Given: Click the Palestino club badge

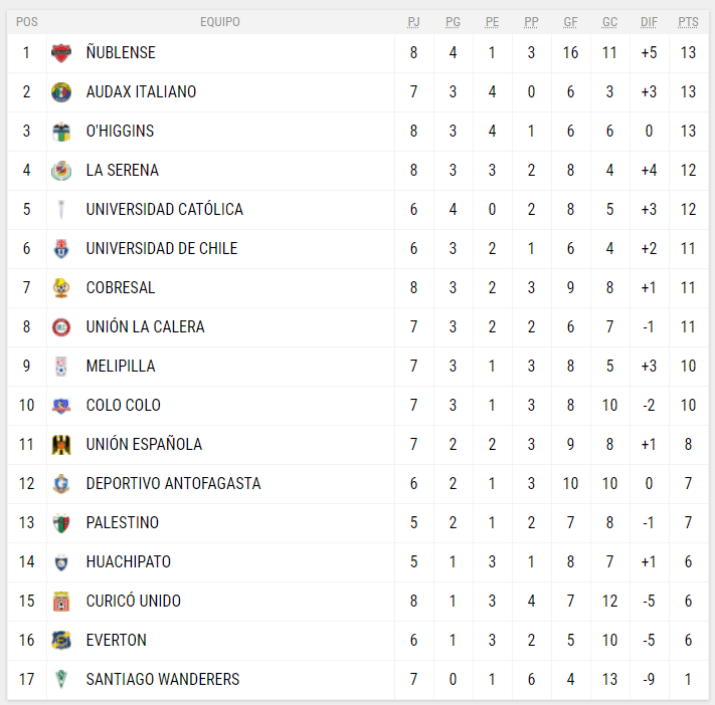Looking at the screenshot, I should pos(62,523).
